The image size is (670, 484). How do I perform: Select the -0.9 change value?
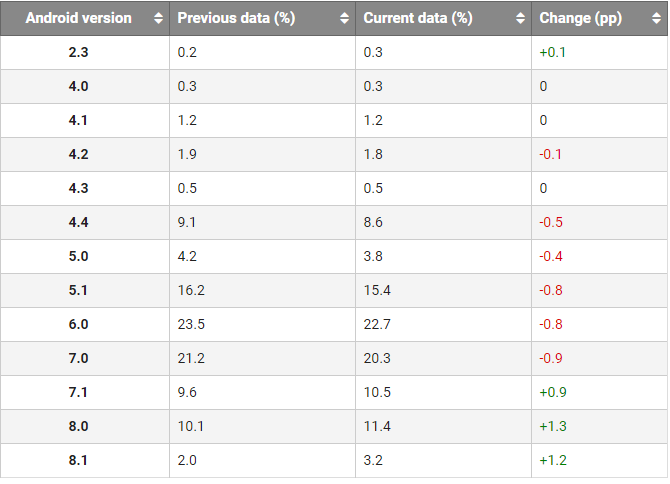pyautogui.click(x=551, y=358)
